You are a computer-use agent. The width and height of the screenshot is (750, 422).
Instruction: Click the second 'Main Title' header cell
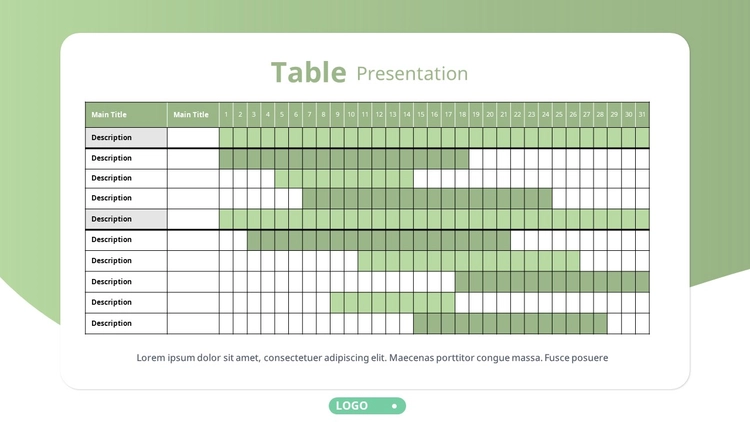193,115
